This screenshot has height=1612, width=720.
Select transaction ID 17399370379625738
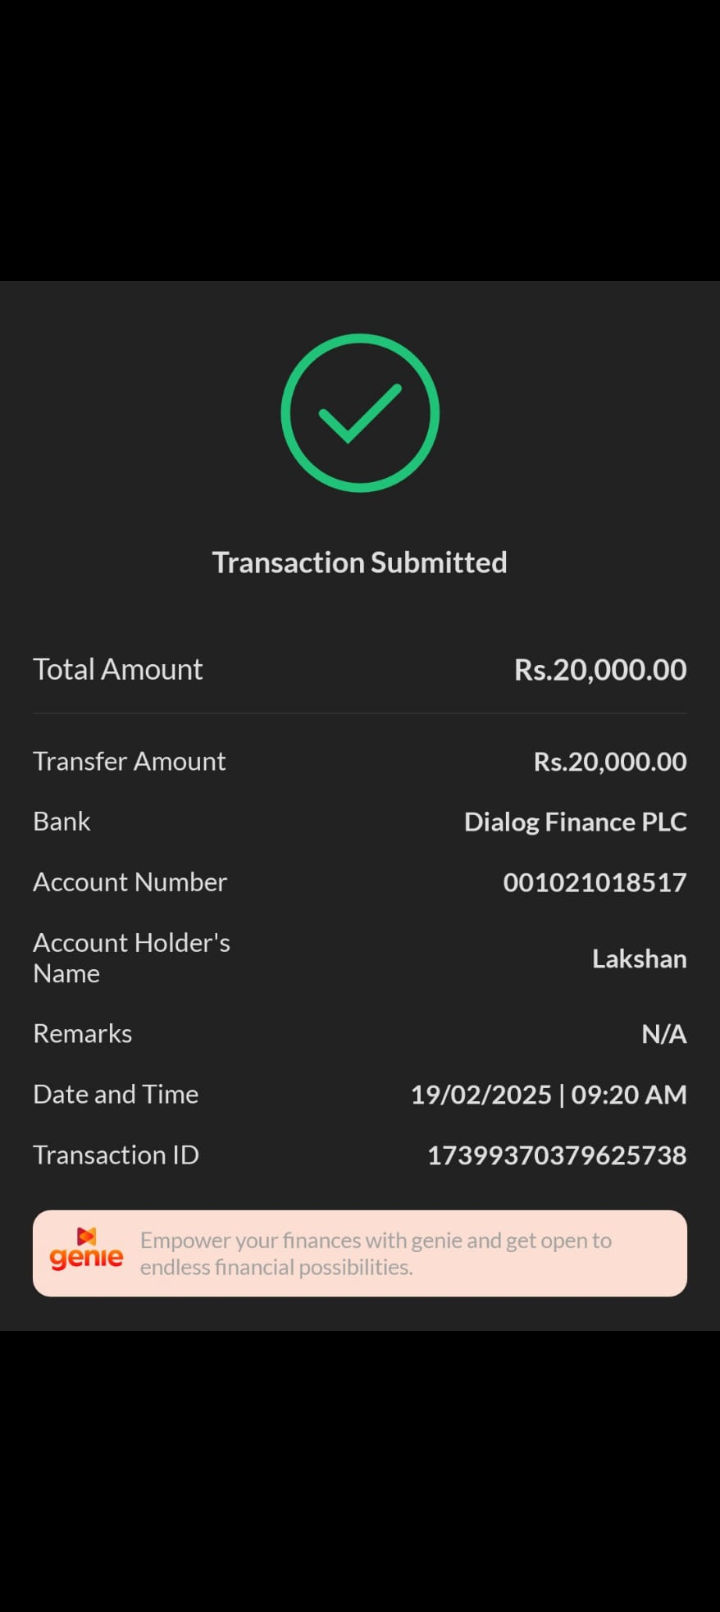pyautogui.click(x=557, y=1155)
